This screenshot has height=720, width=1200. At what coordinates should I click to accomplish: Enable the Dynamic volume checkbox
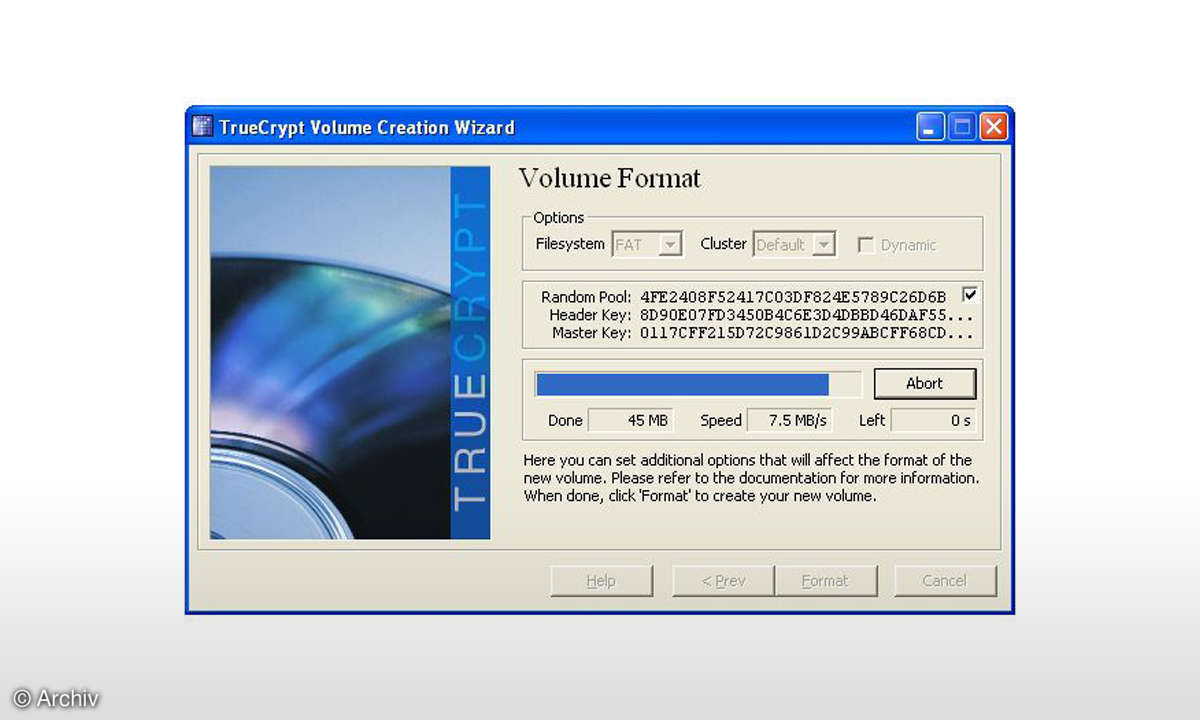866,245
